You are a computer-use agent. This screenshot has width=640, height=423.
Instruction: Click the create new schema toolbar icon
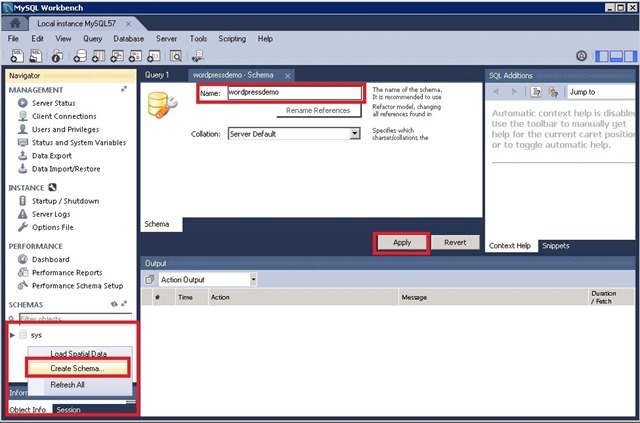[x=80, y=56]
